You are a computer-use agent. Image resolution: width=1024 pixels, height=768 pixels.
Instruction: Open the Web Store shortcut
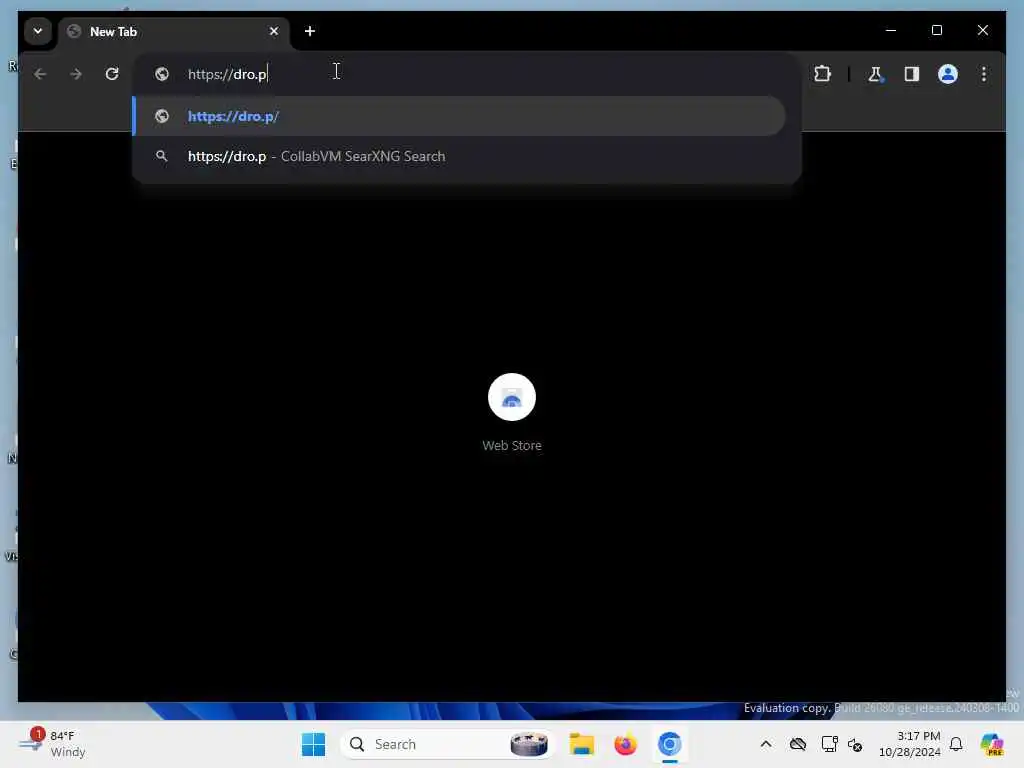[x=512, y=411]
